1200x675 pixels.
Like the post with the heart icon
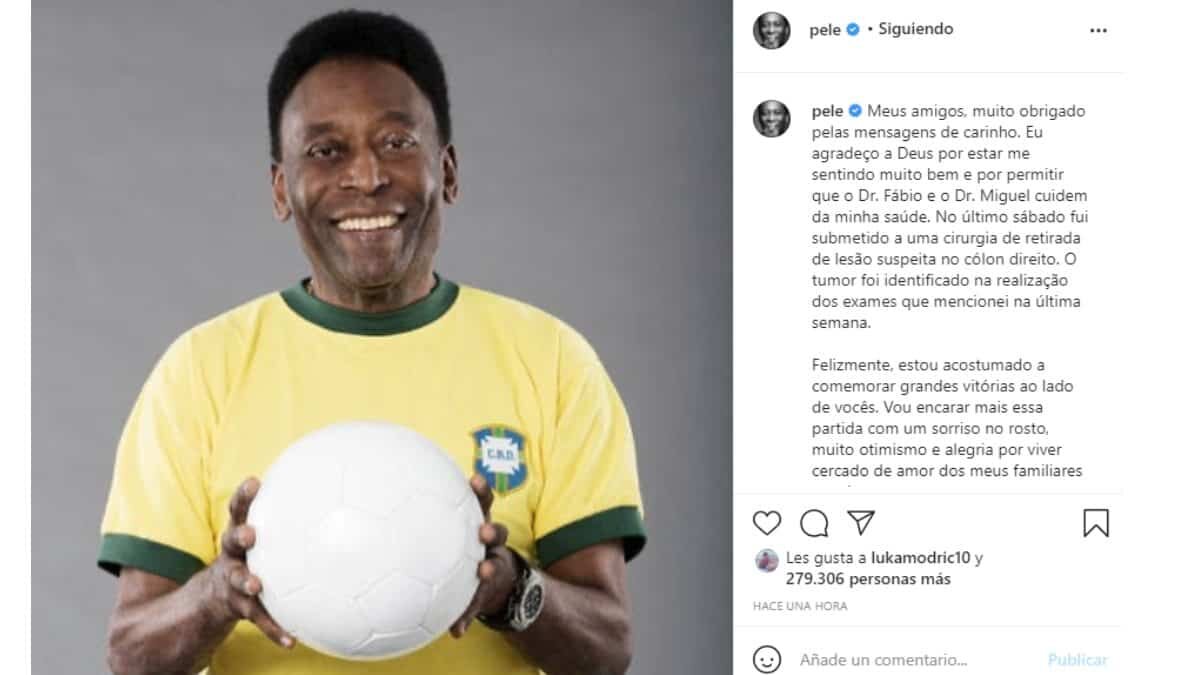767,523
